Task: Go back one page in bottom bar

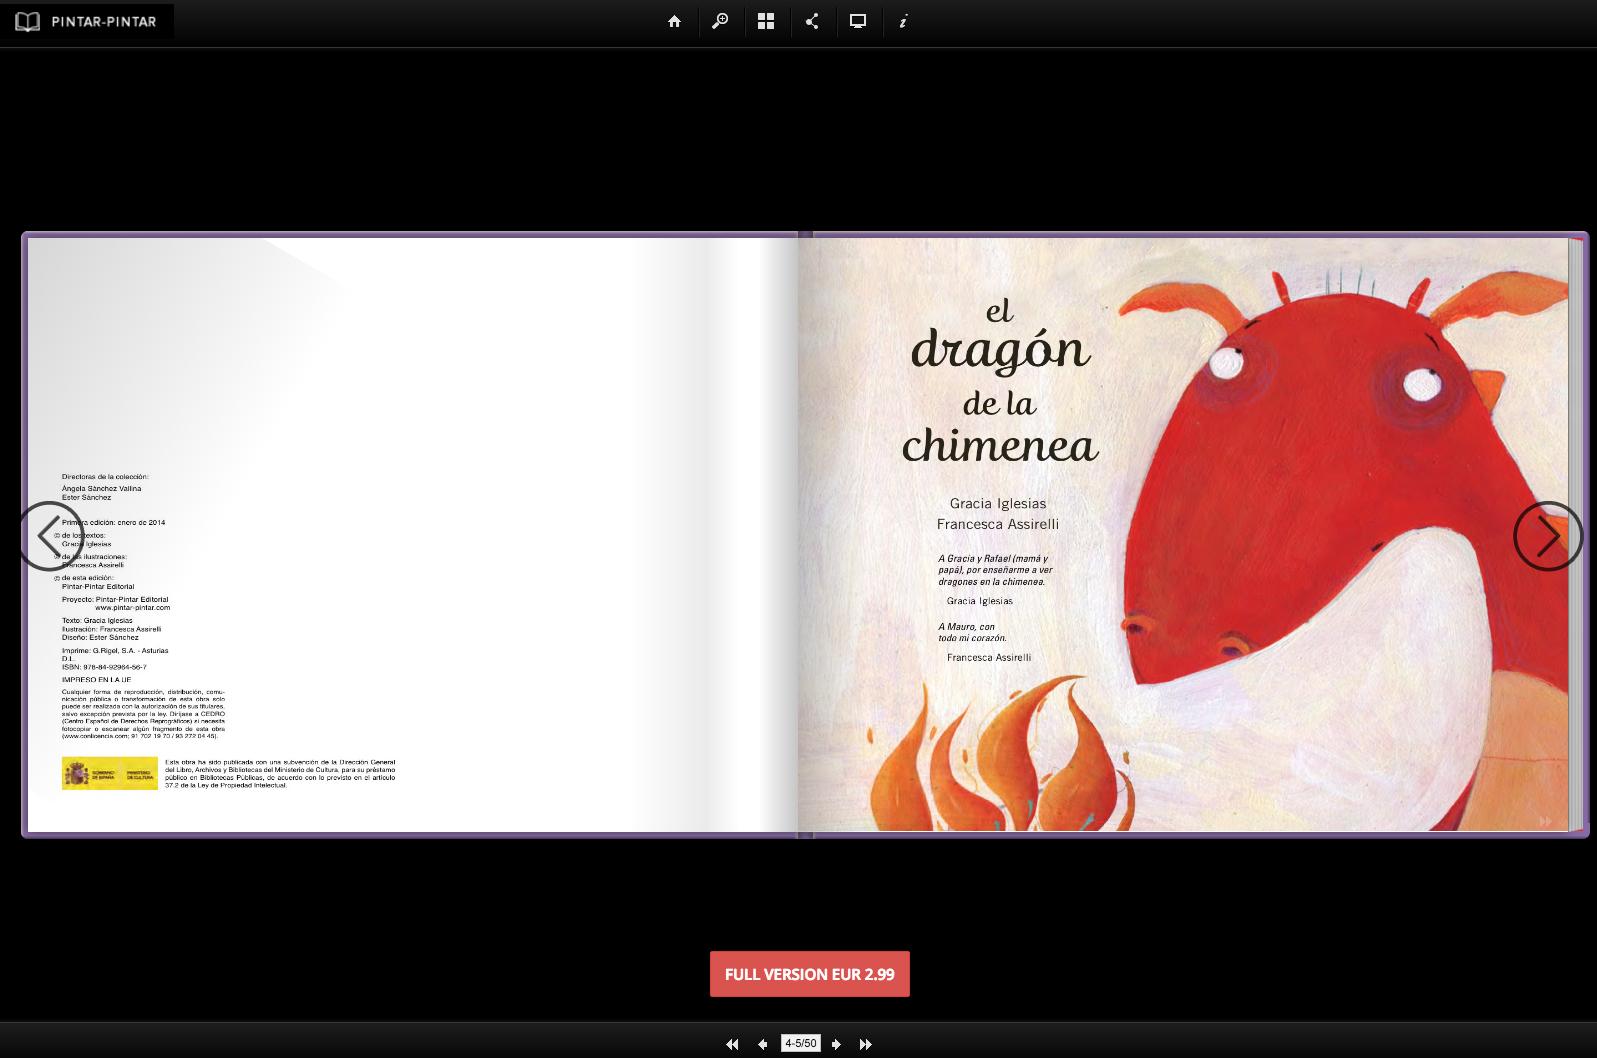Action: 763,1044
